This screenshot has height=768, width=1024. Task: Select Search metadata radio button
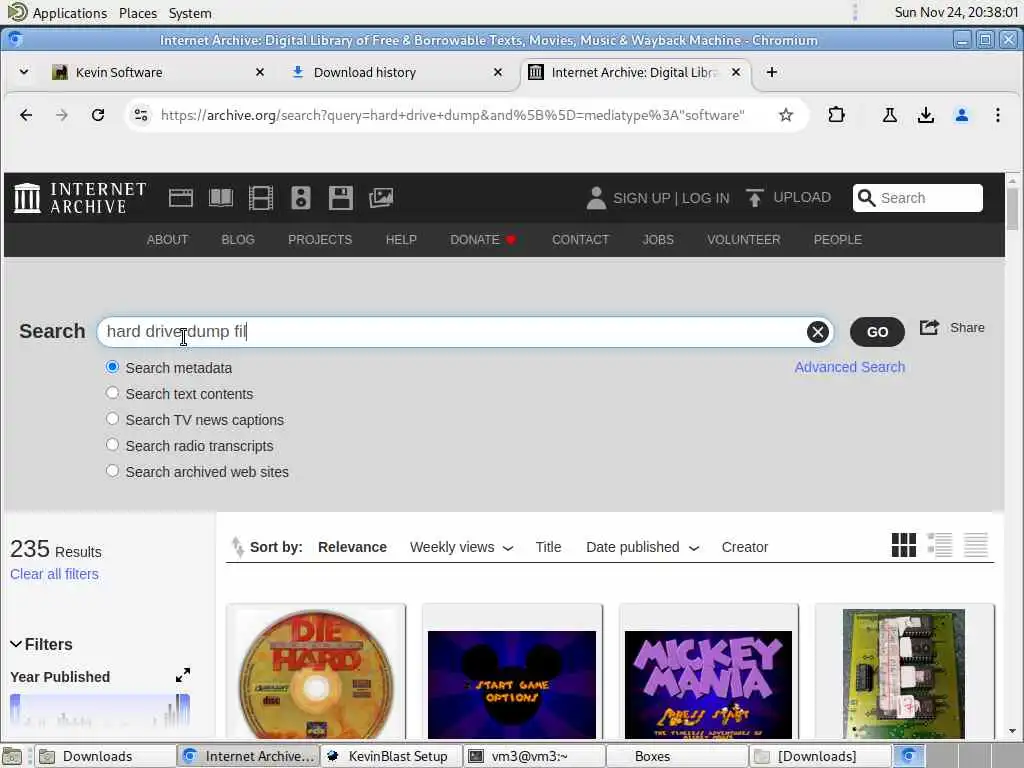tap(112, 367)
